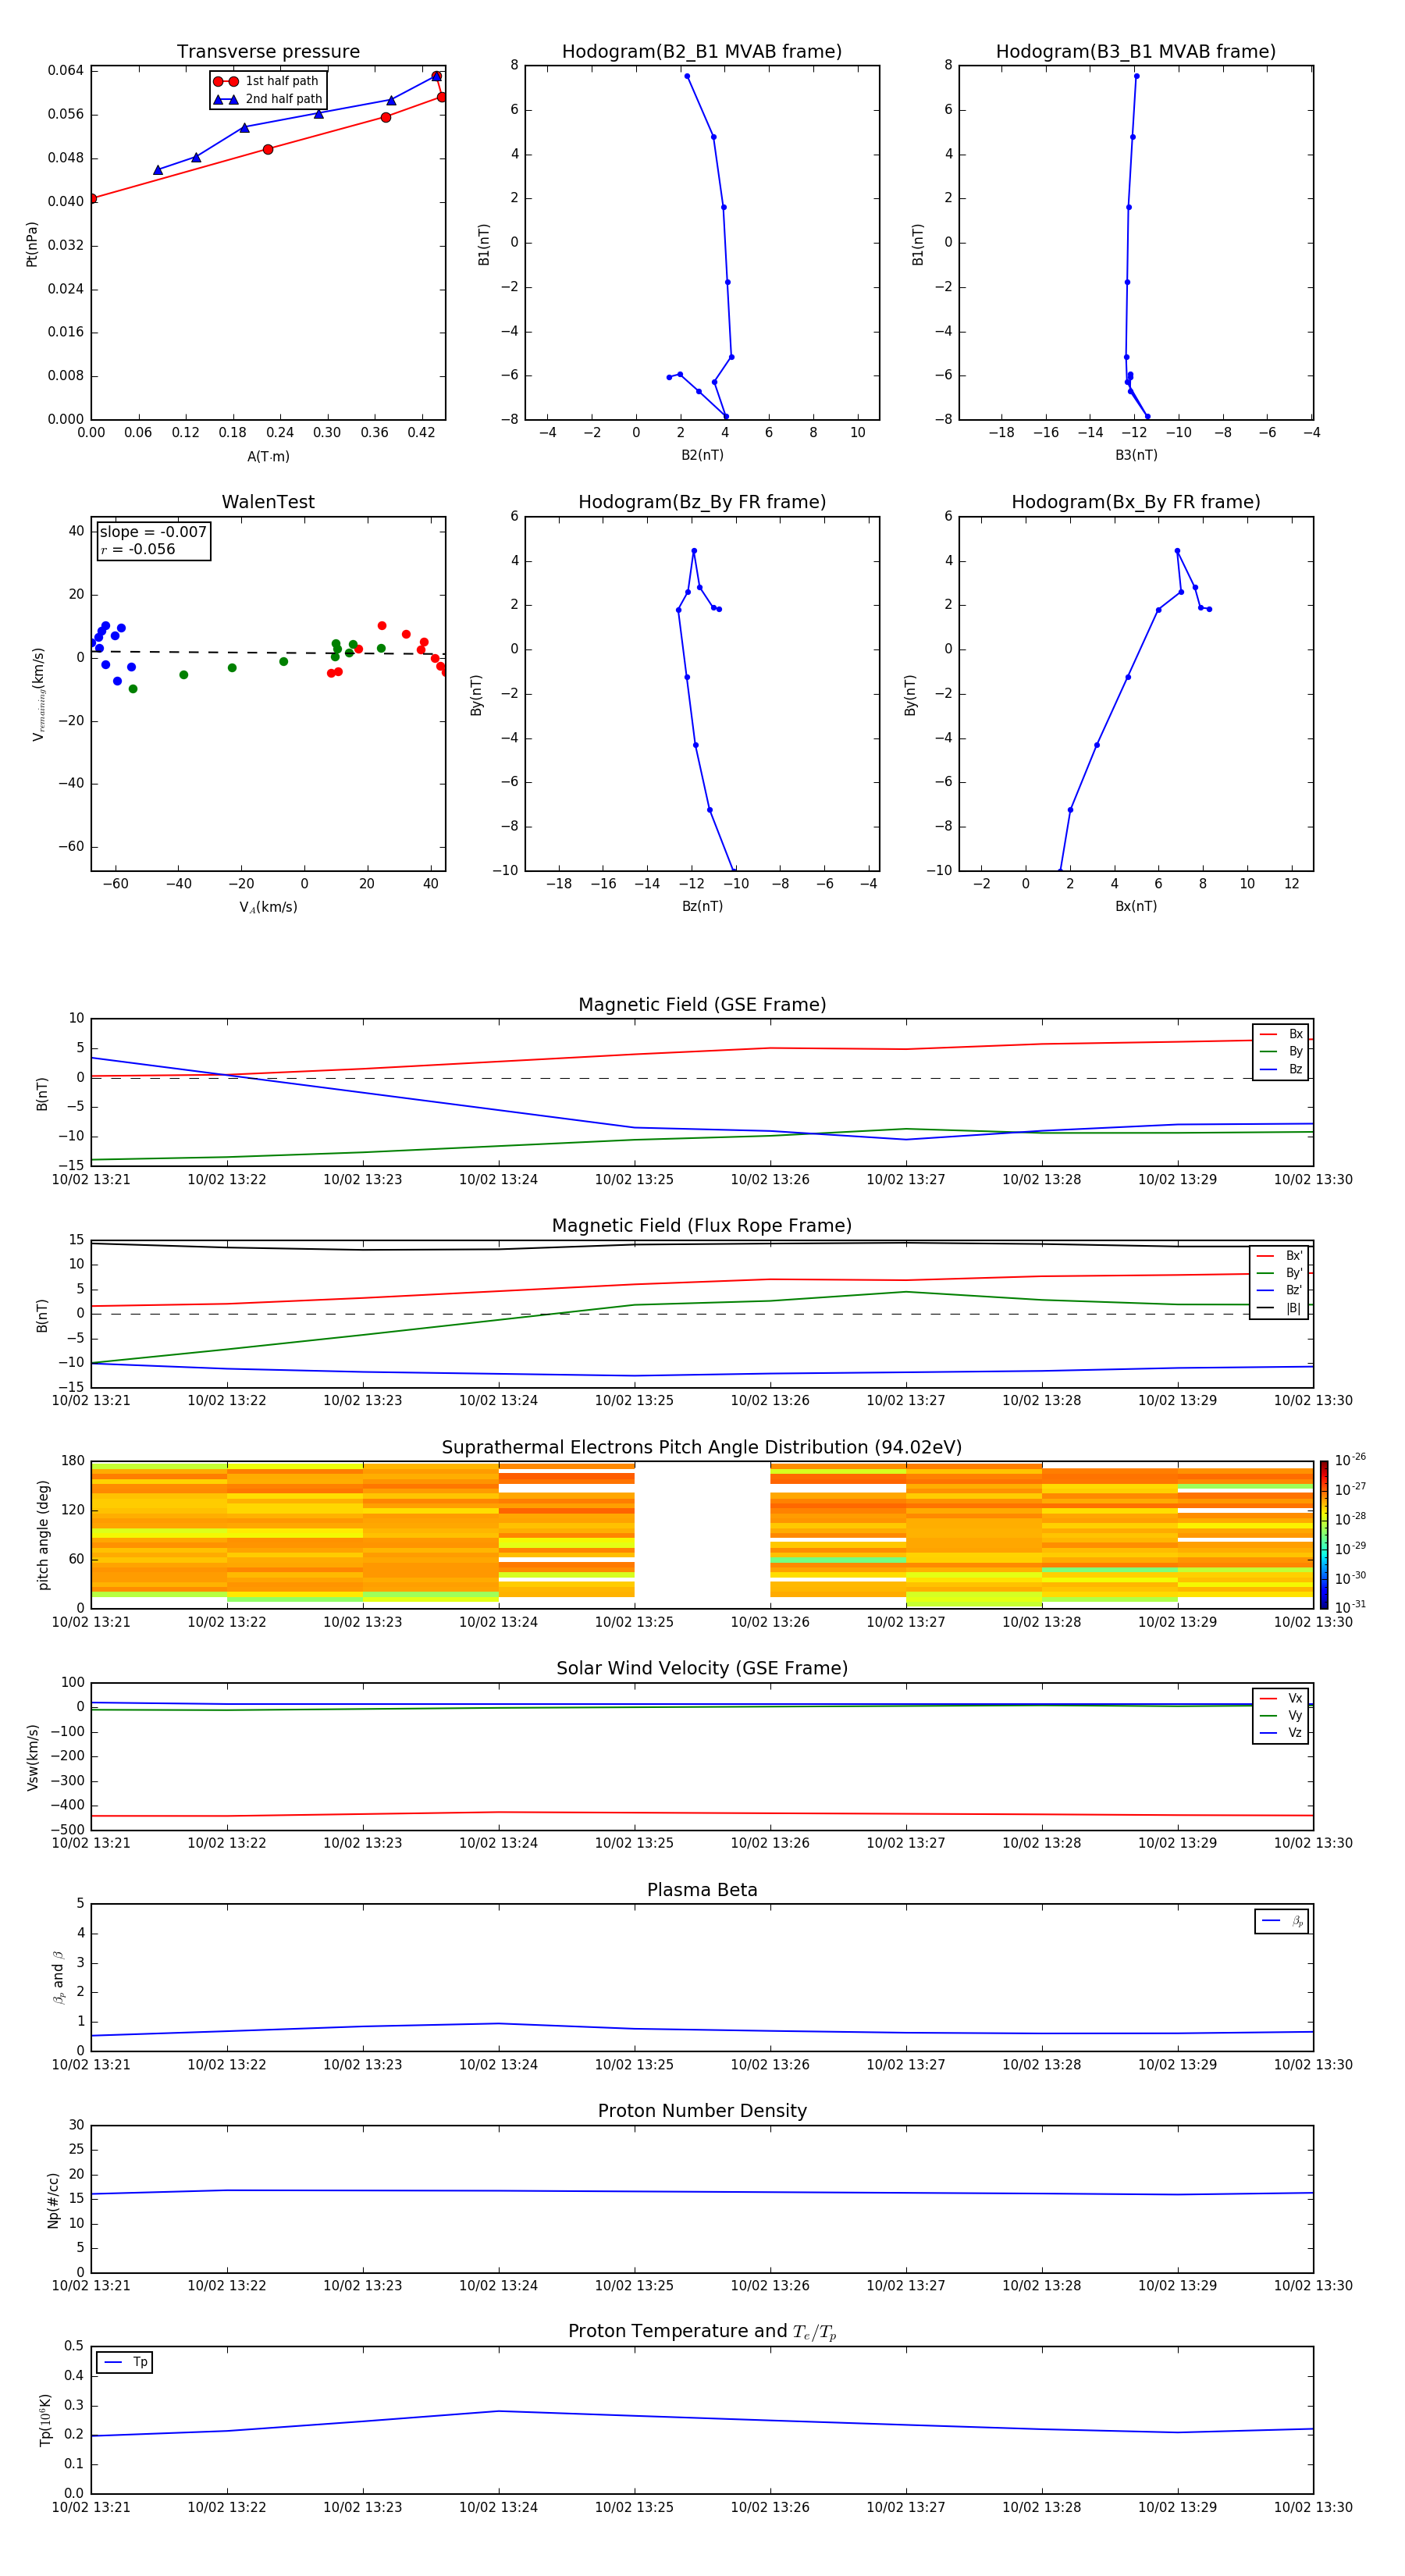Click the 'Bx(nT)' x-axis label
Screen dimensions: 1405x2576
pos(1136,906)
